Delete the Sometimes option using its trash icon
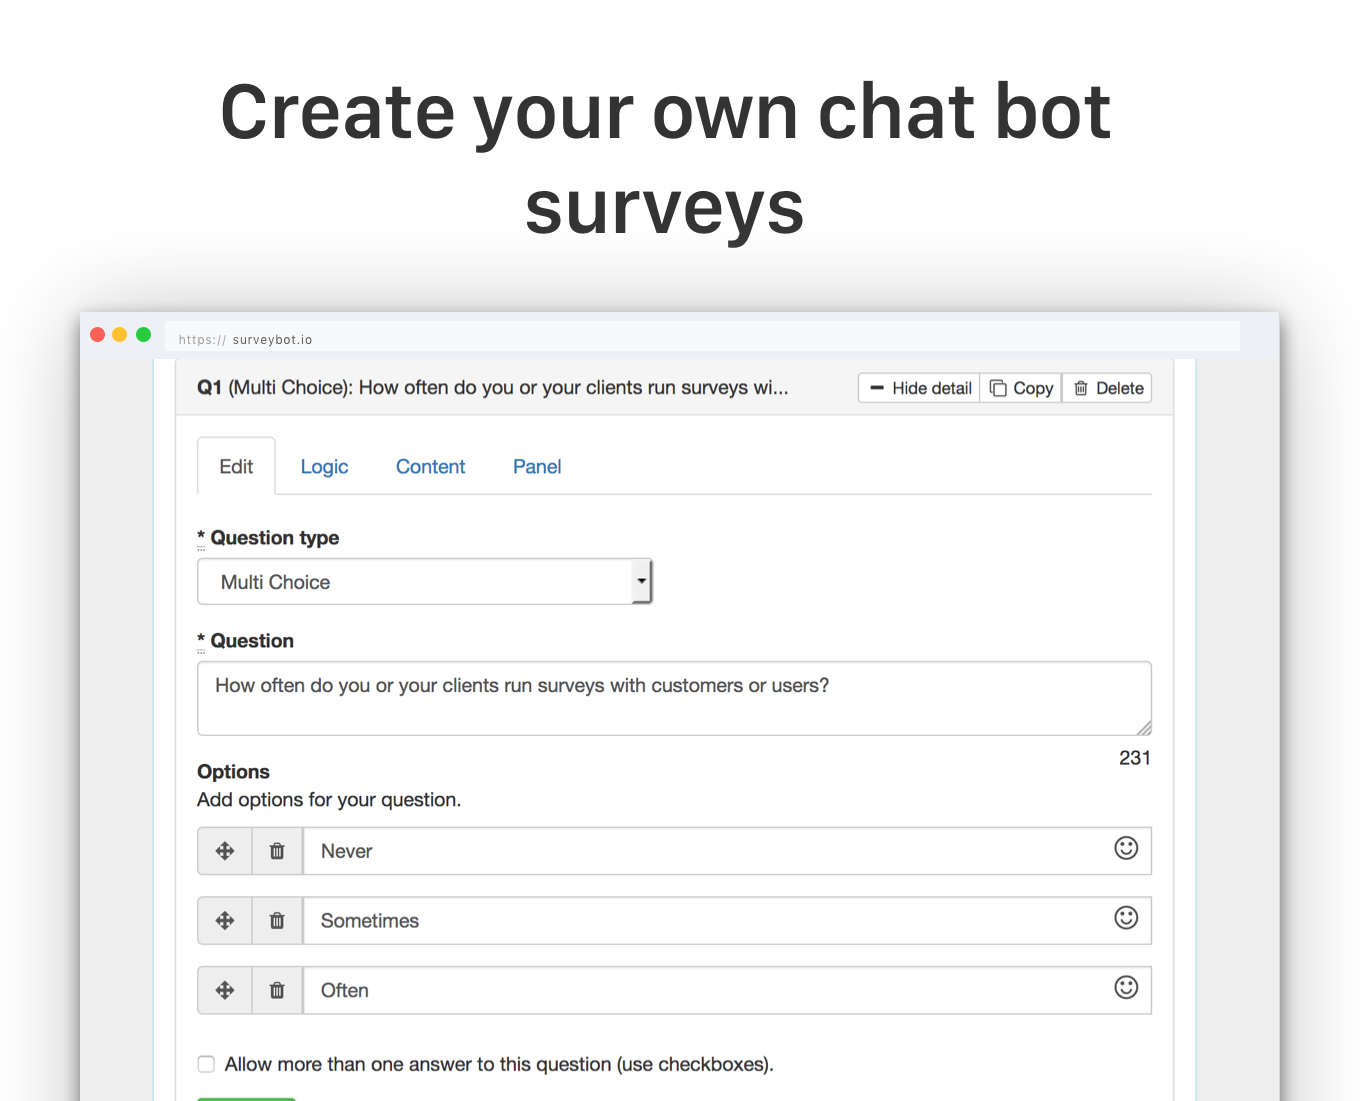This screenshot has width=1360, height=1101. (277, 920)
